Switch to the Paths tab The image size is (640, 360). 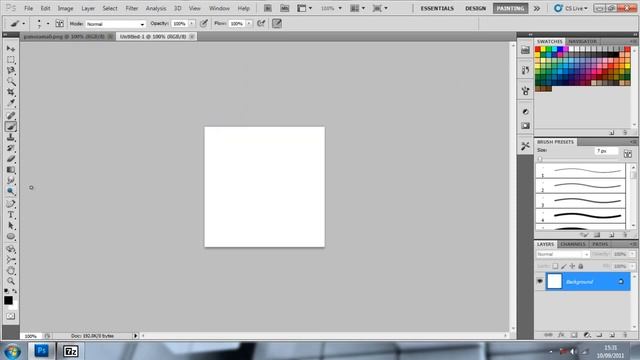coord(600,244)
